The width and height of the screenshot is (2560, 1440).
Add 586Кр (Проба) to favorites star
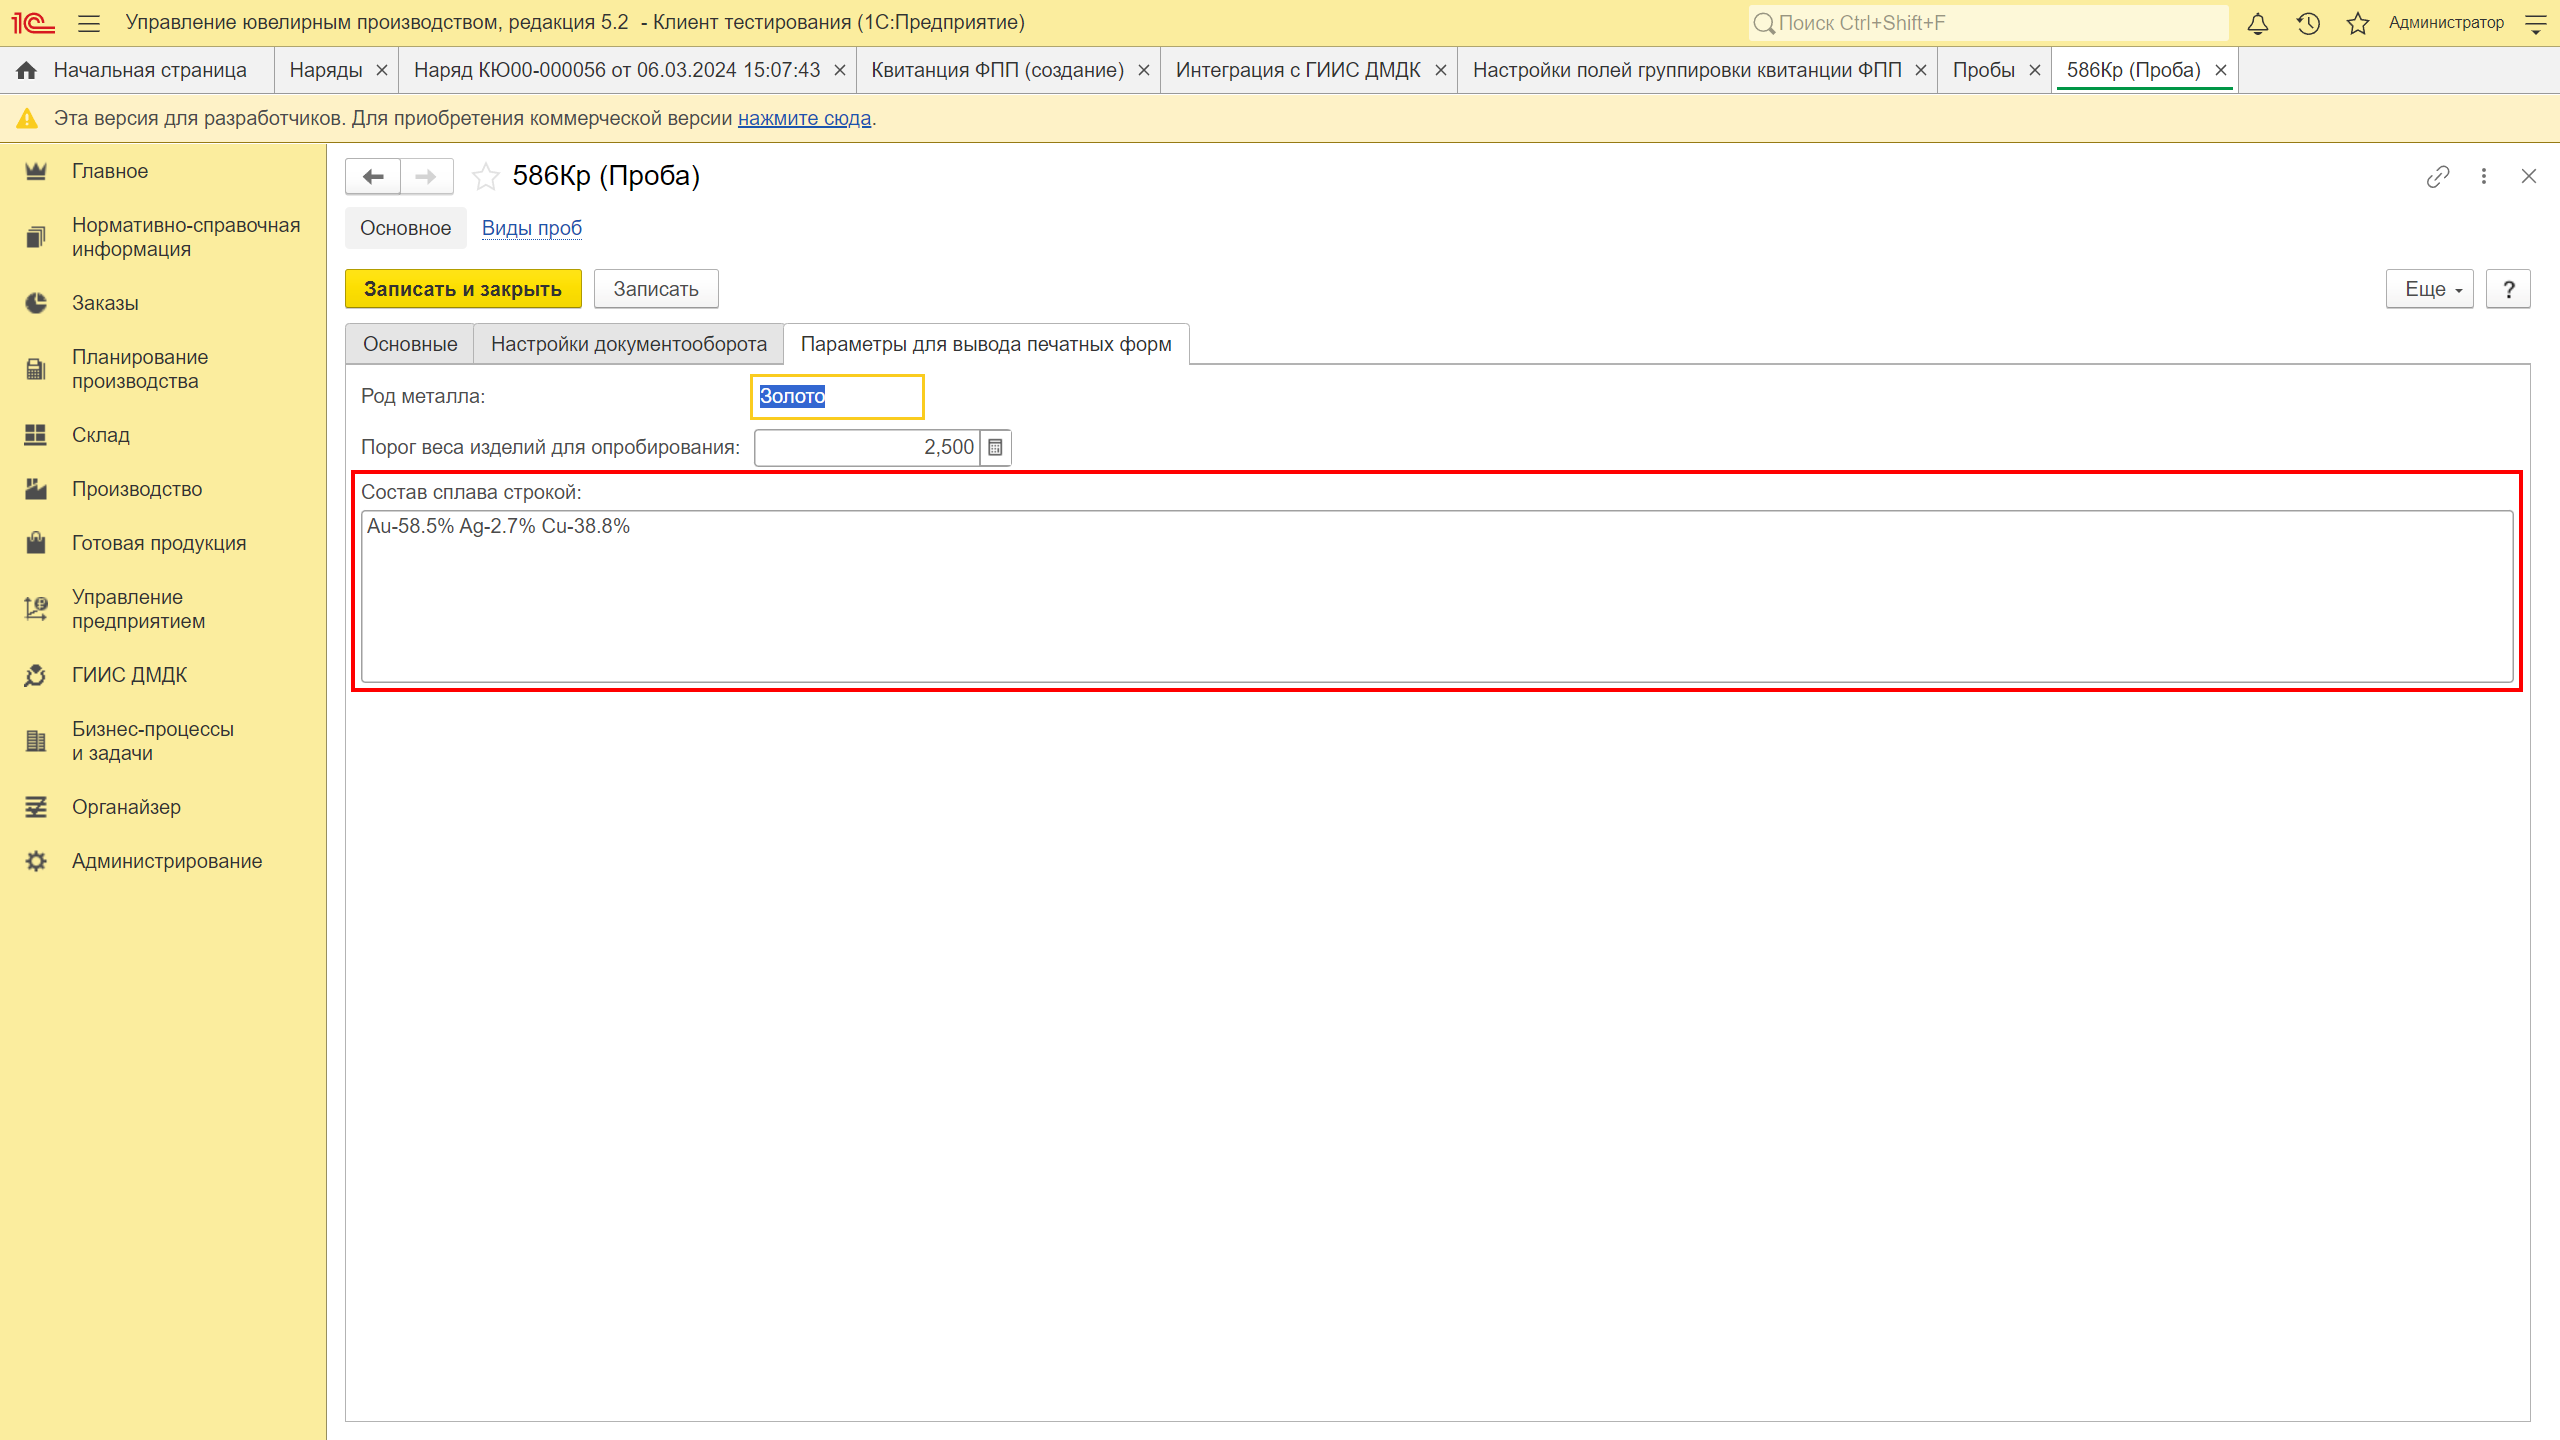click(x=486, y=177)
